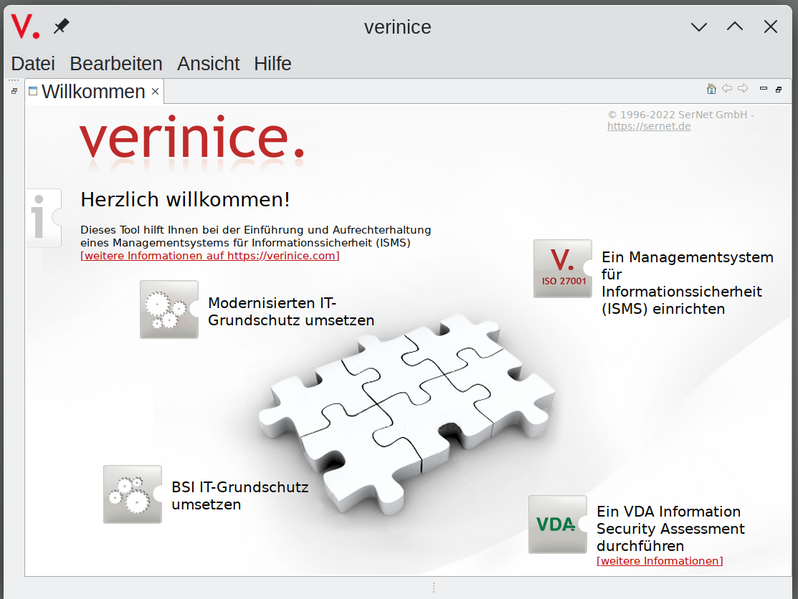Select the Willkommen tab
798x599 pixels.
[94, 92]
